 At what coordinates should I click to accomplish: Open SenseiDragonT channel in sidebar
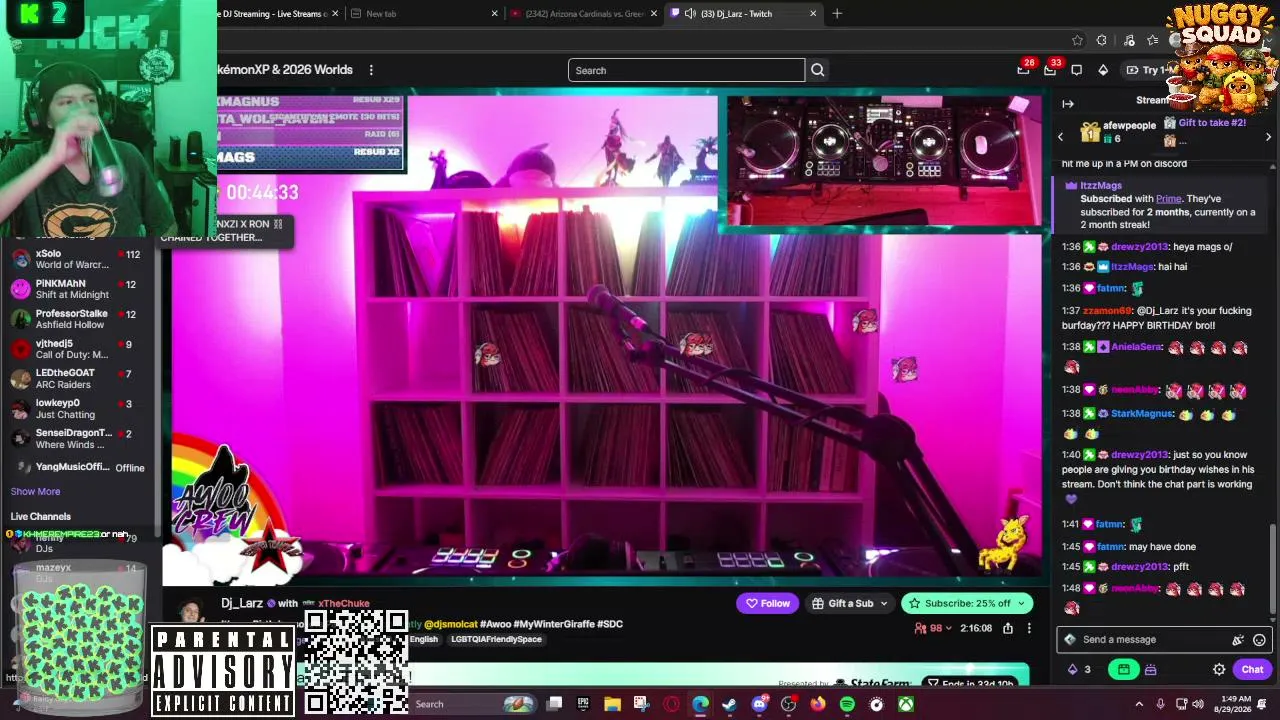tap(78, 439)
